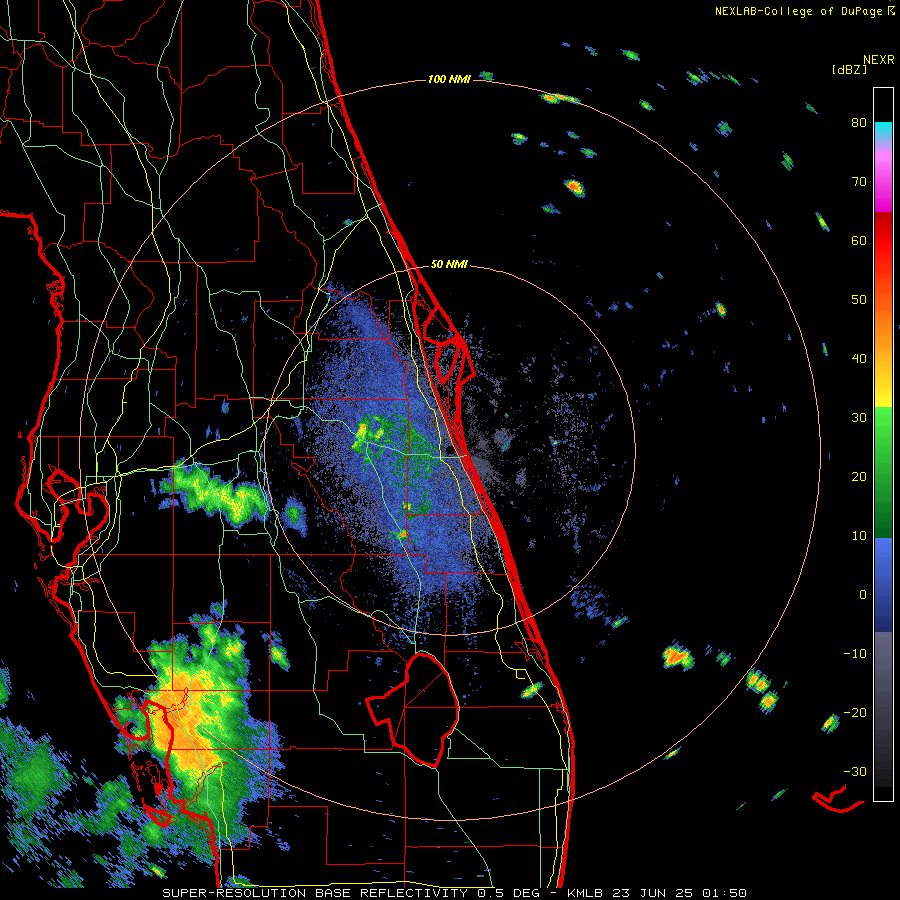
Task: Click the -30 value on dBZ scale
Action: [x=855, y=771]
